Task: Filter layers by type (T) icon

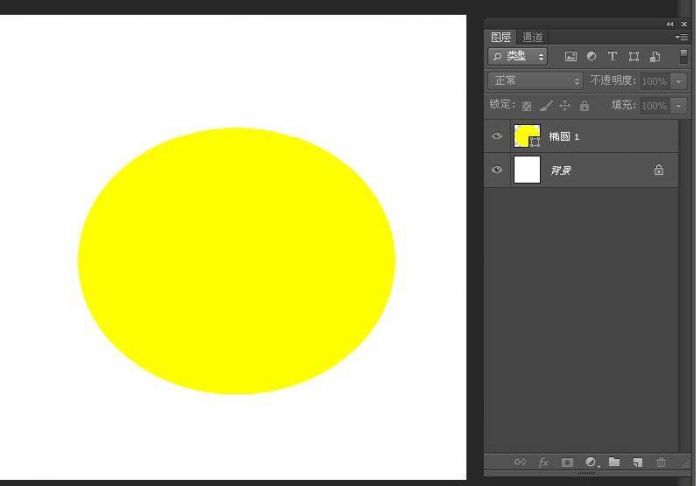Action: click(x=612, y=57)
